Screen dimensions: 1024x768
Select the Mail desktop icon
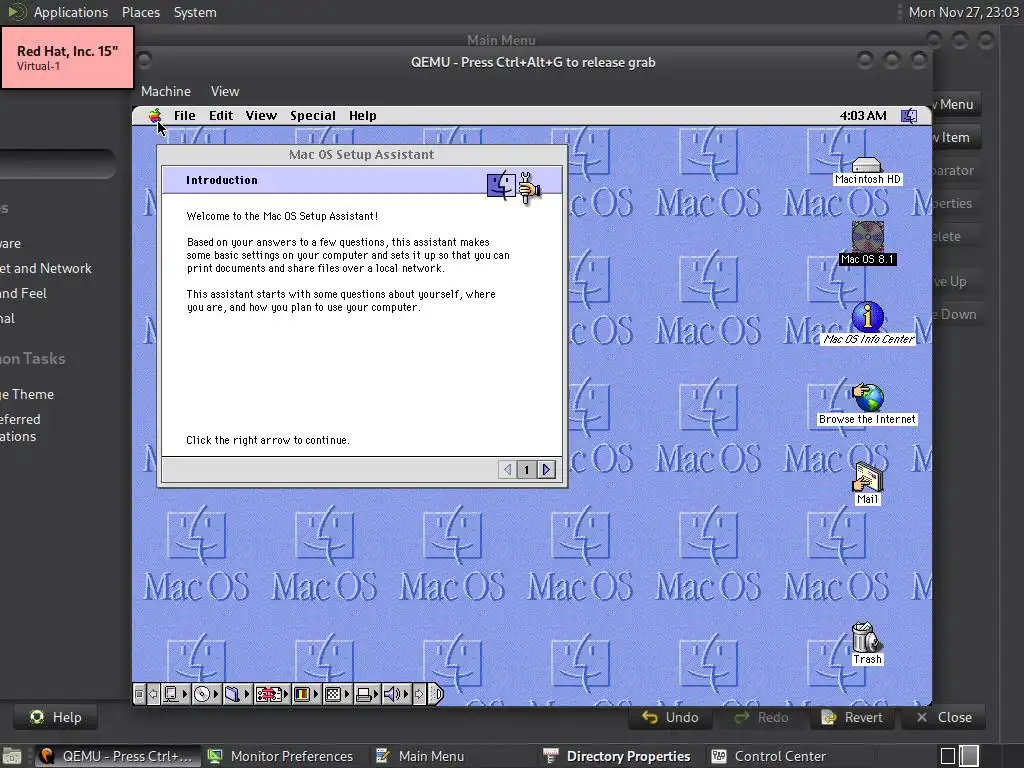coord(867,484)
